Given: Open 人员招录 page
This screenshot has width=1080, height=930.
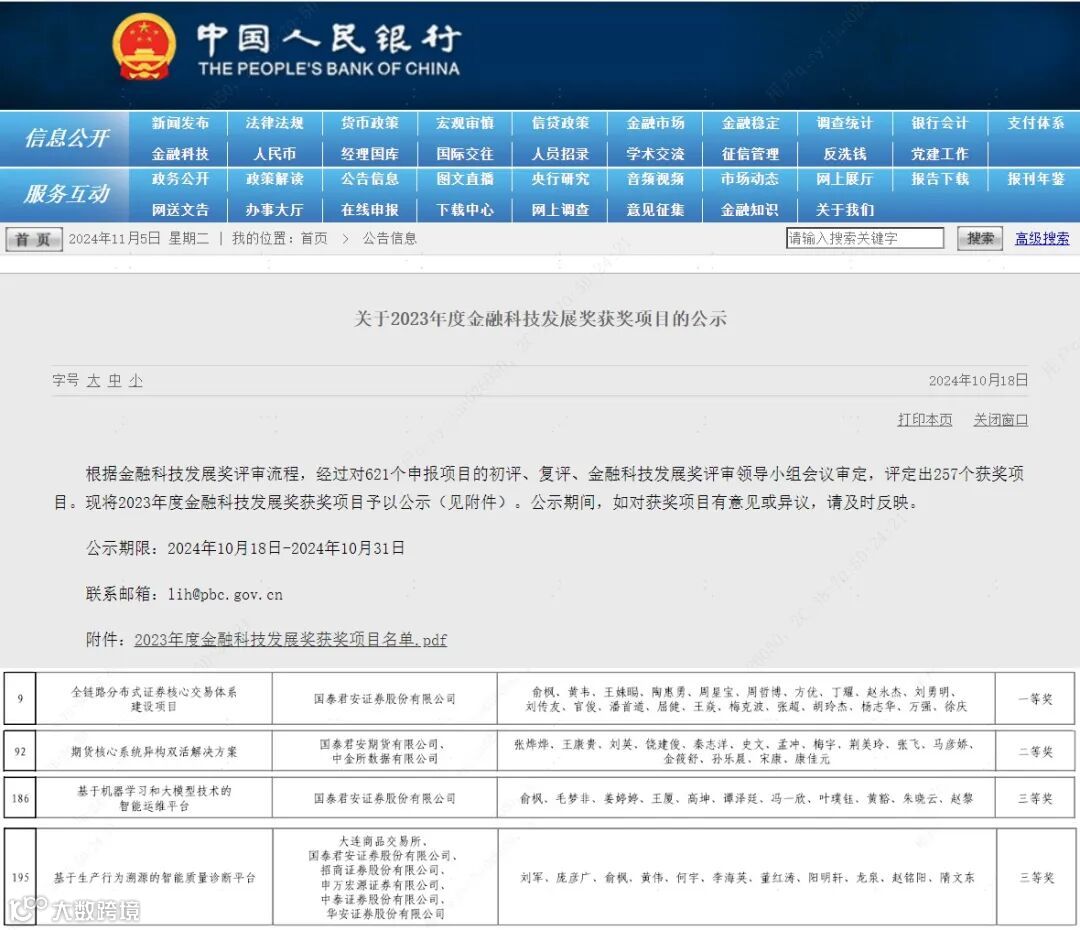Looking at the screenshot, I should [x=560, y=154].
